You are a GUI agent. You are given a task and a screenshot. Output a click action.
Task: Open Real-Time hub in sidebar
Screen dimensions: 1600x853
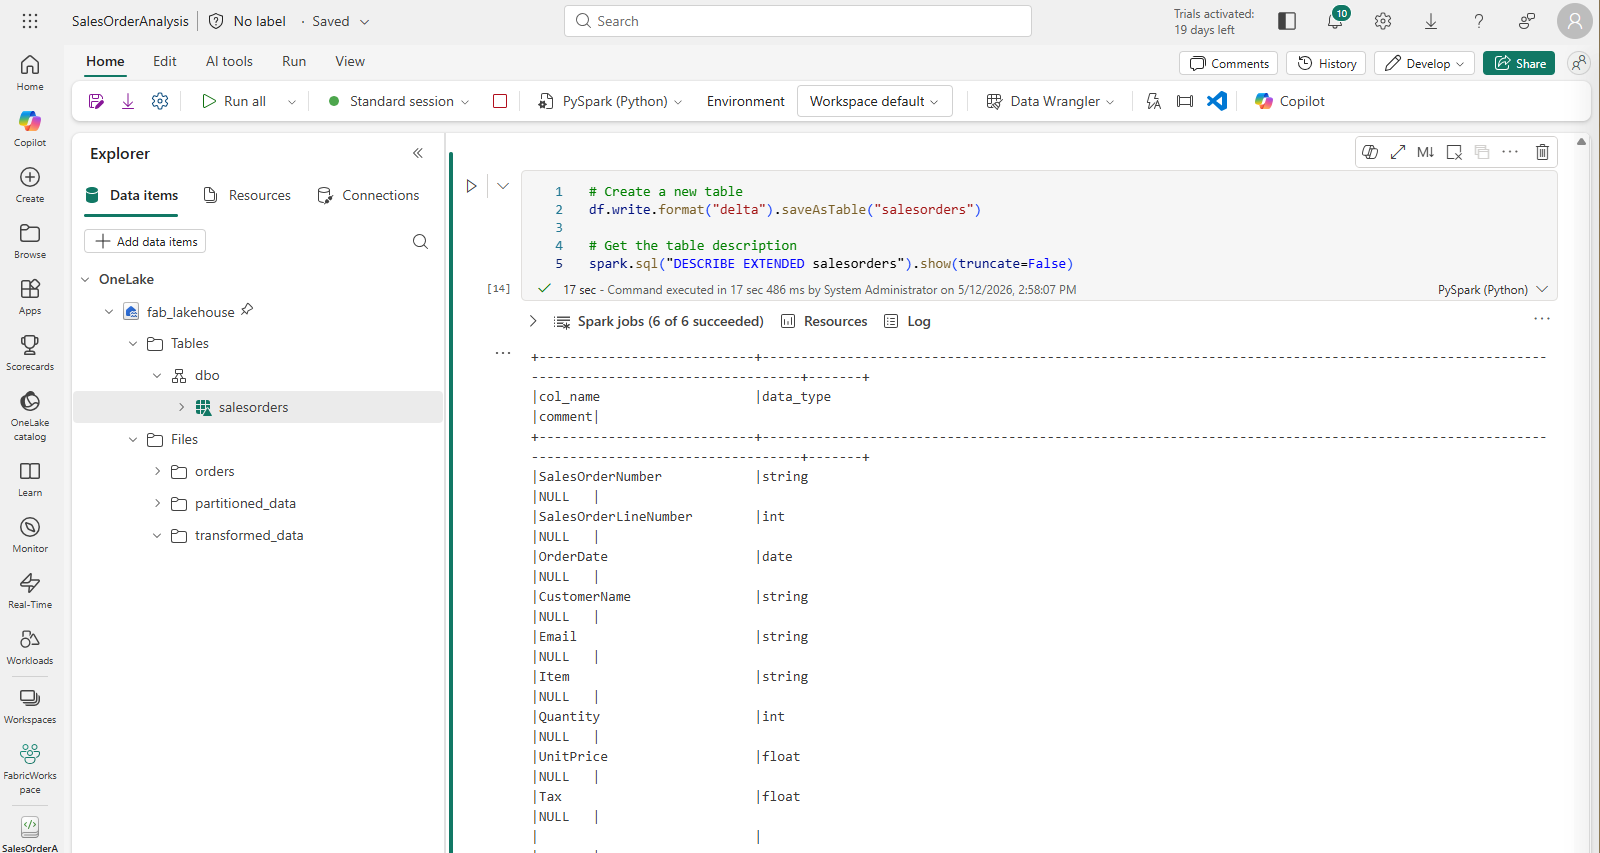click(30, 591)
